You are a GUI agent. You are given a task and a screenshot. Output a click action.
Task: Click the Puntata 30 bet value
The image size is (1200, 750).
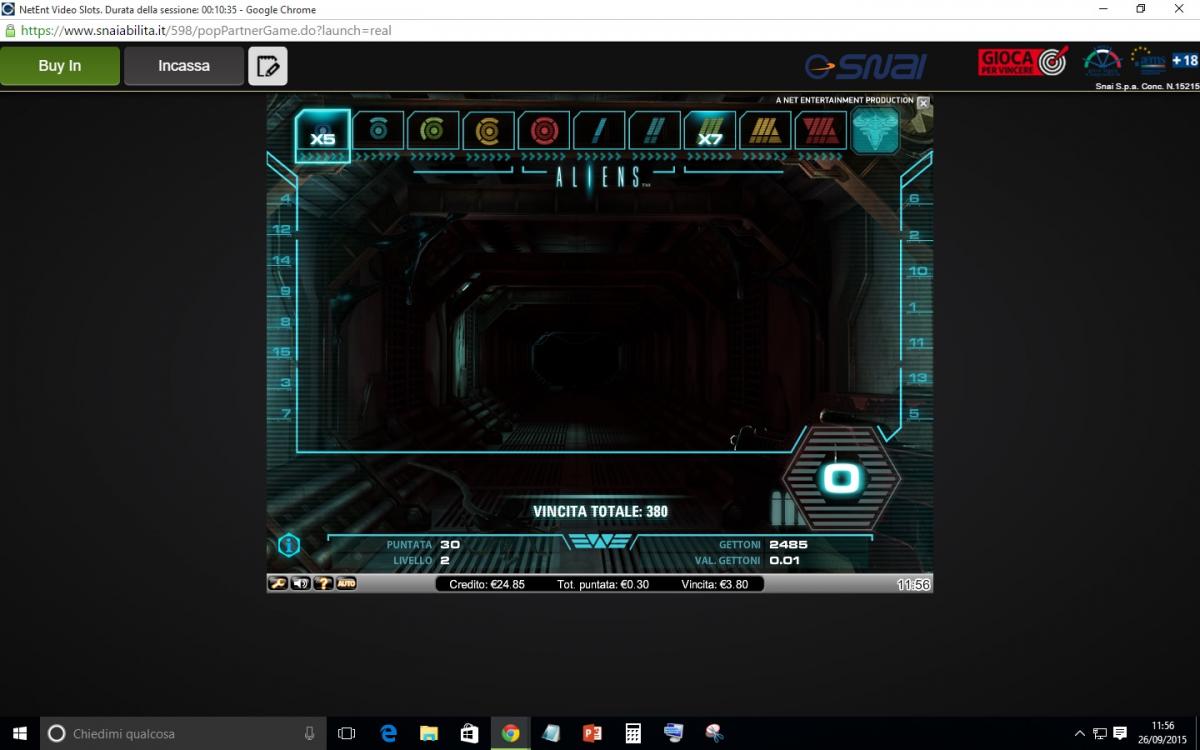(x=450, y=545)
